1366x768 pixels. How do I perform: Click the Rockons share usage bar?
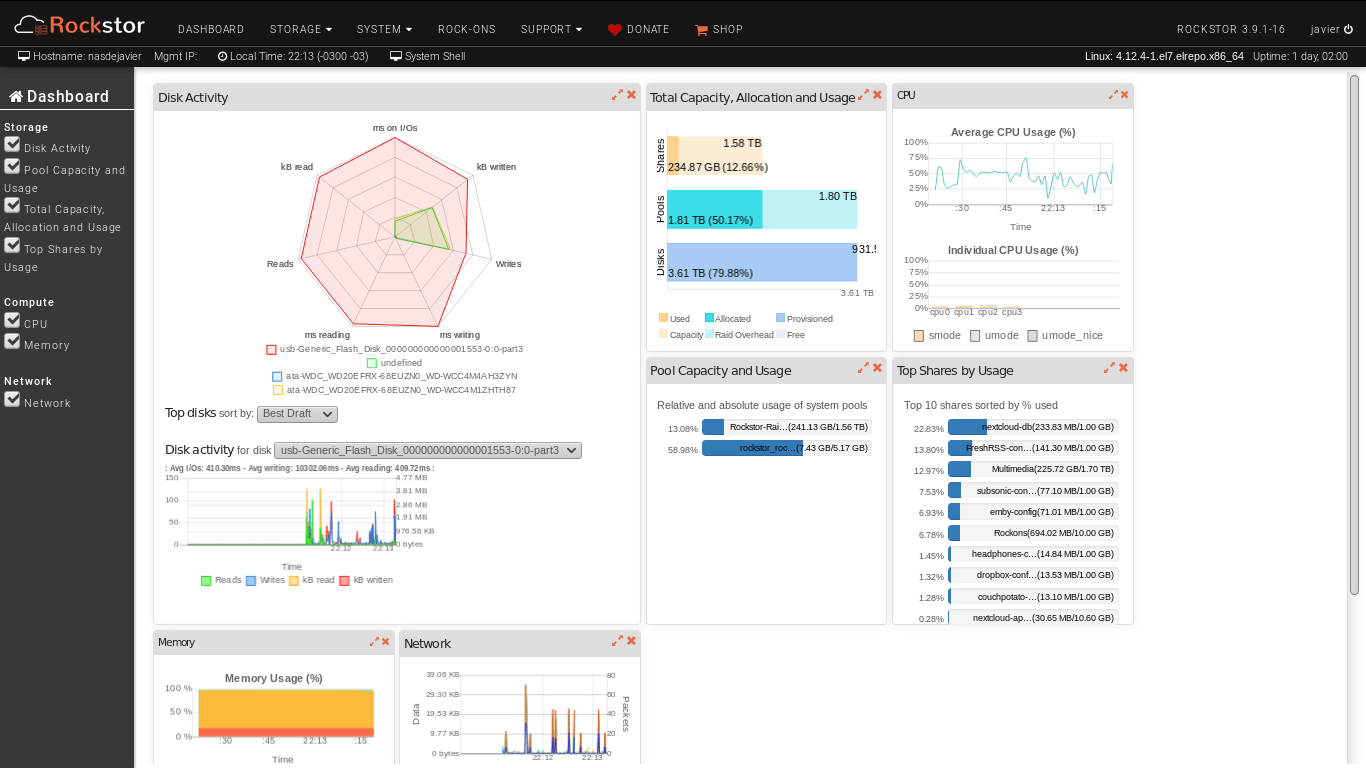click(1033, 533)
